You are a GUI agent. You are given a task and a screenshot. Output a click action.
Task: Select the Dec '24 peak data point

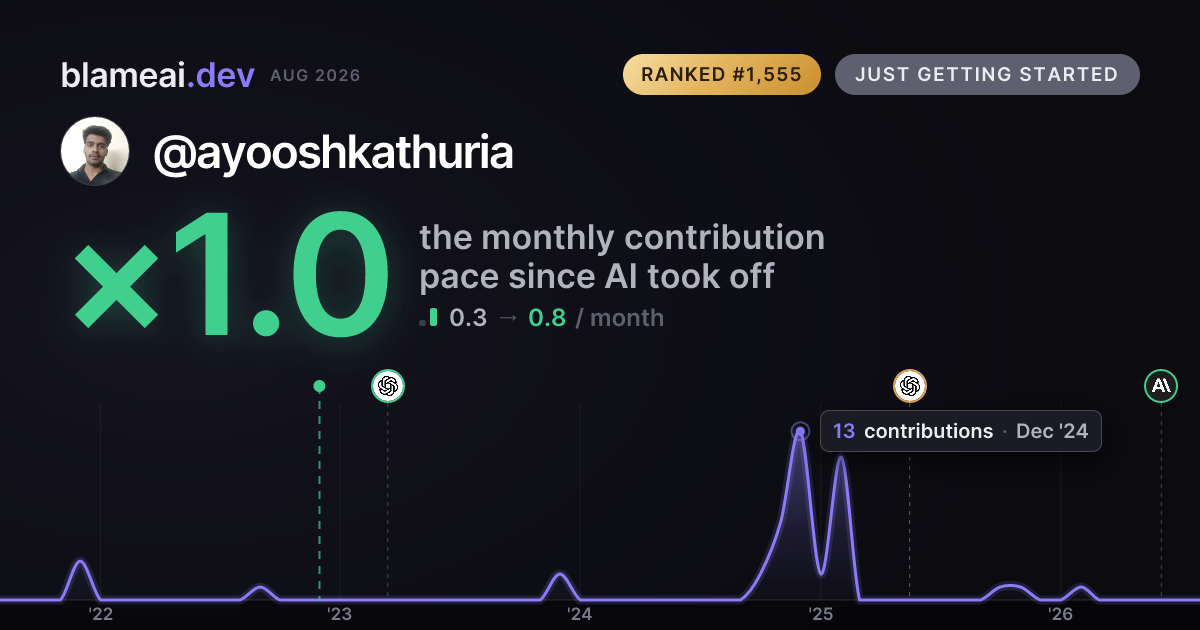click(x=799, y=432)
